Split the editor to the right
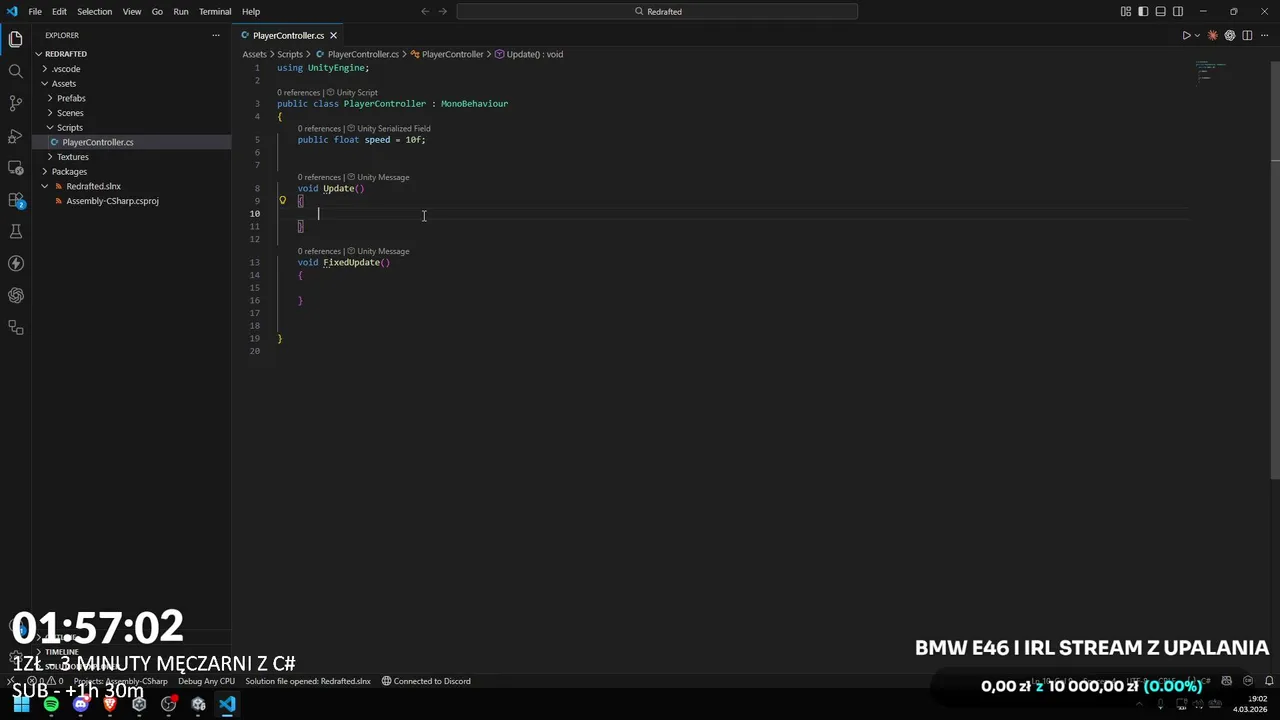Screen dimensions: 1280x720 coord(1247,35)
